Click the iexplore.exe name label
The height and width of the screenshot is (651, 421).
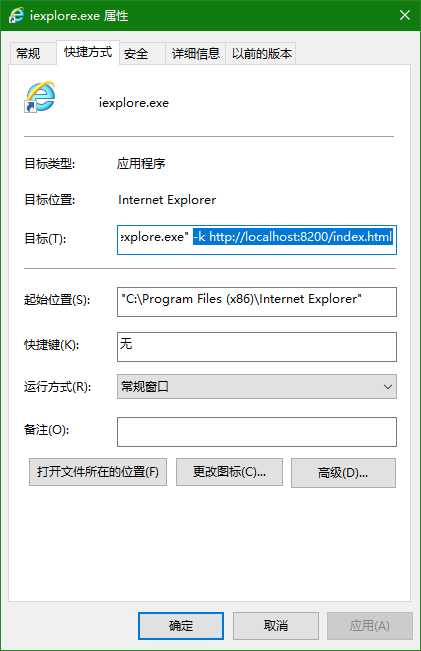(x=134, y=103)
